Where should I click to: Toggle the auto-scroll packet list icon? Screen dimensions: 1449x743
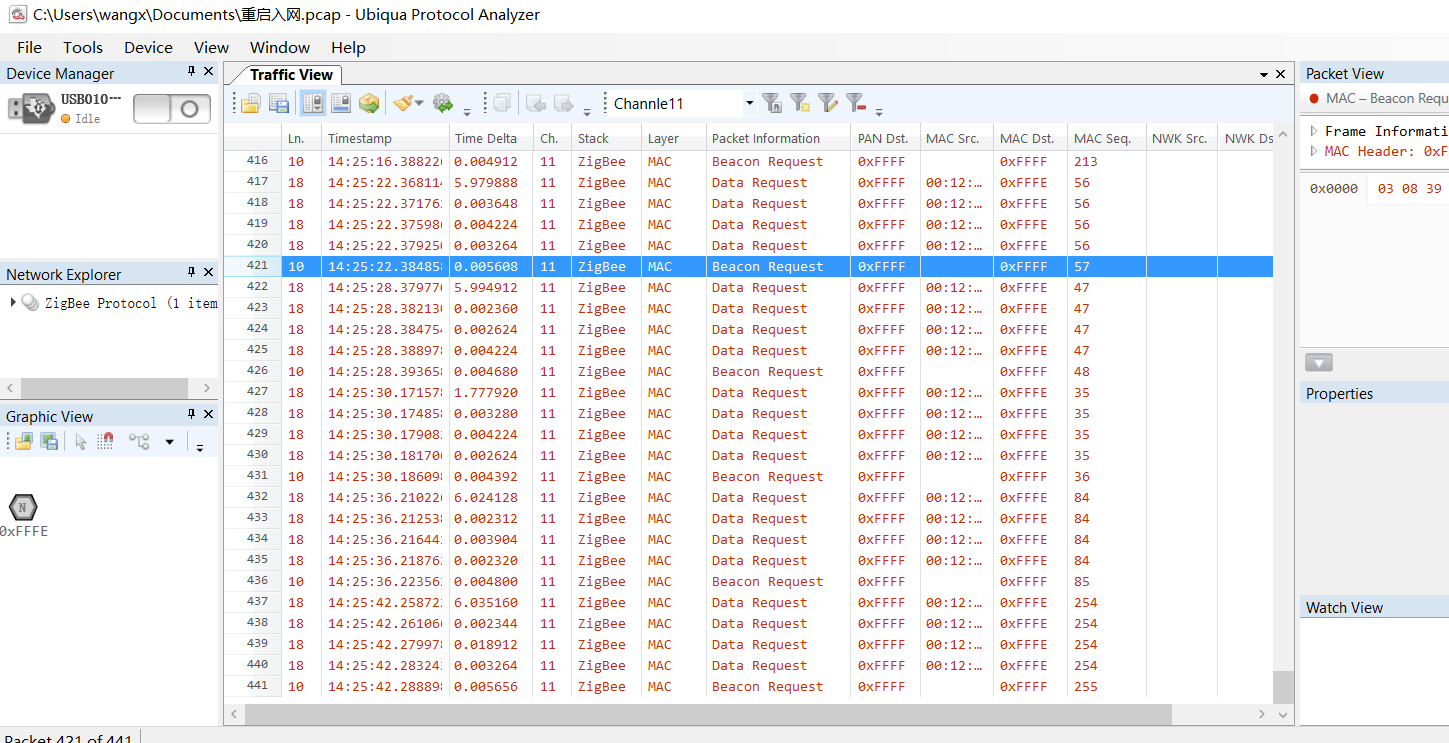313,103
